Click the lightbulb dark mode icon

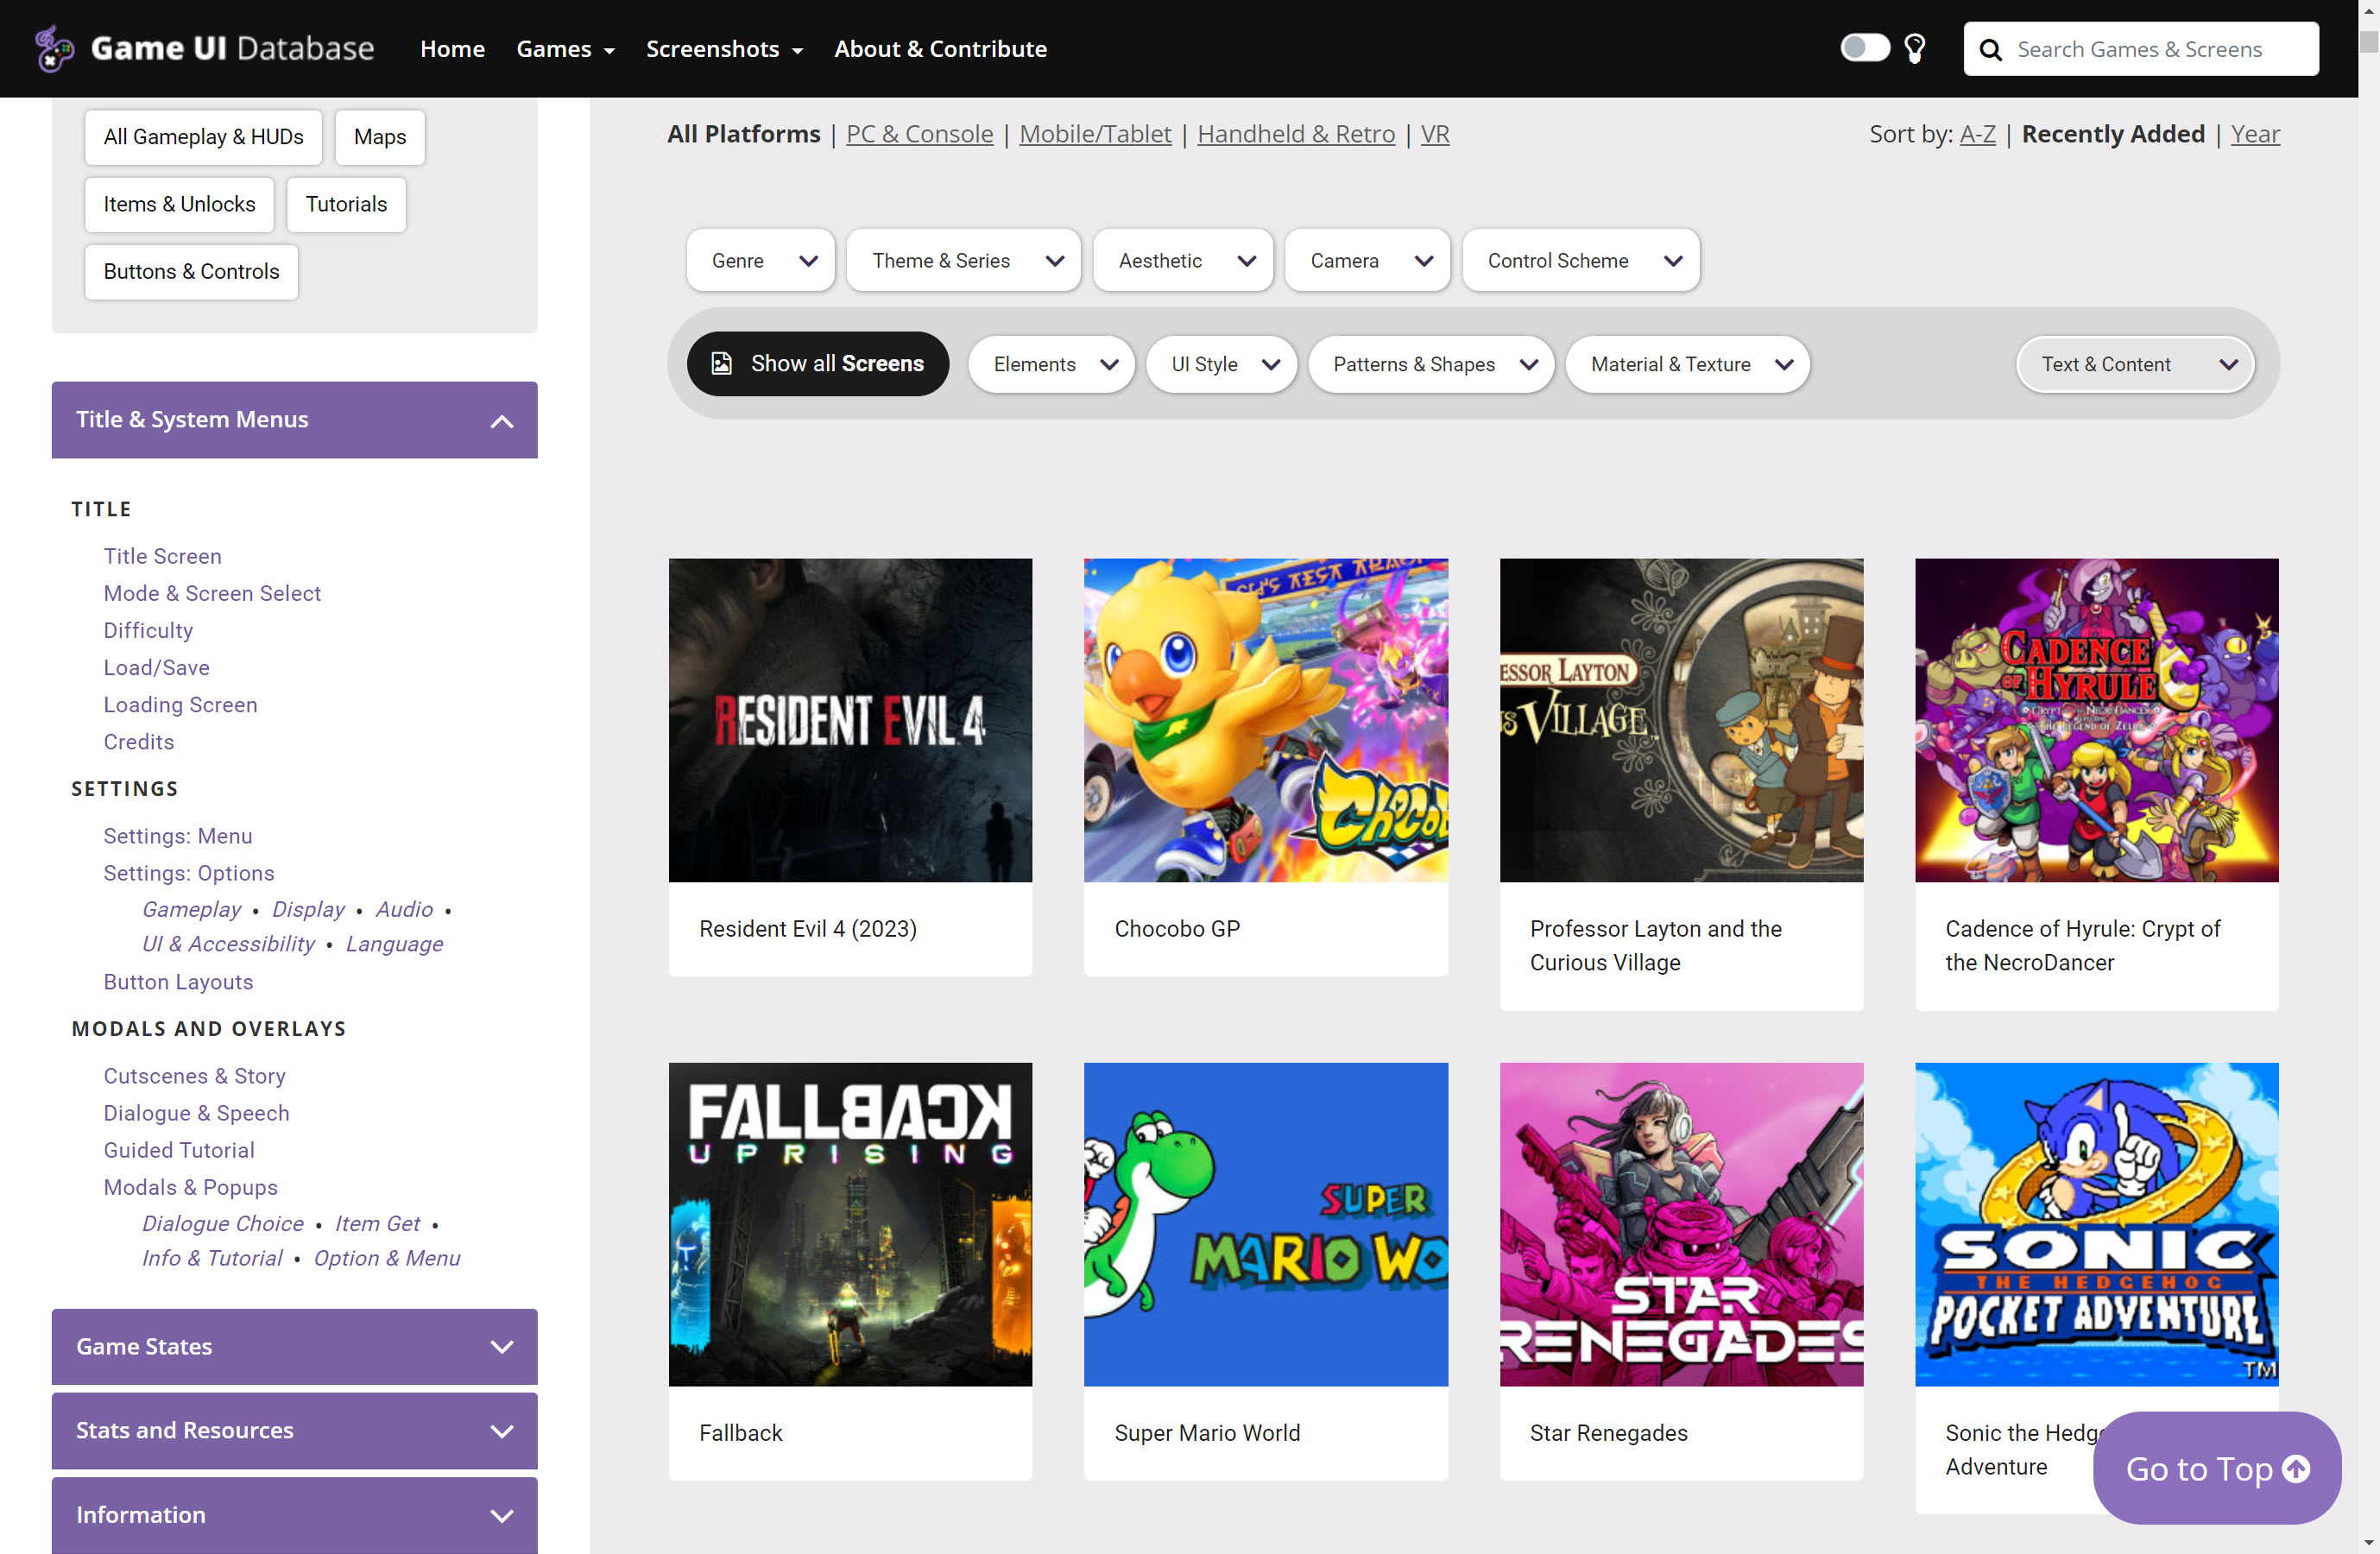(1914, 48)
